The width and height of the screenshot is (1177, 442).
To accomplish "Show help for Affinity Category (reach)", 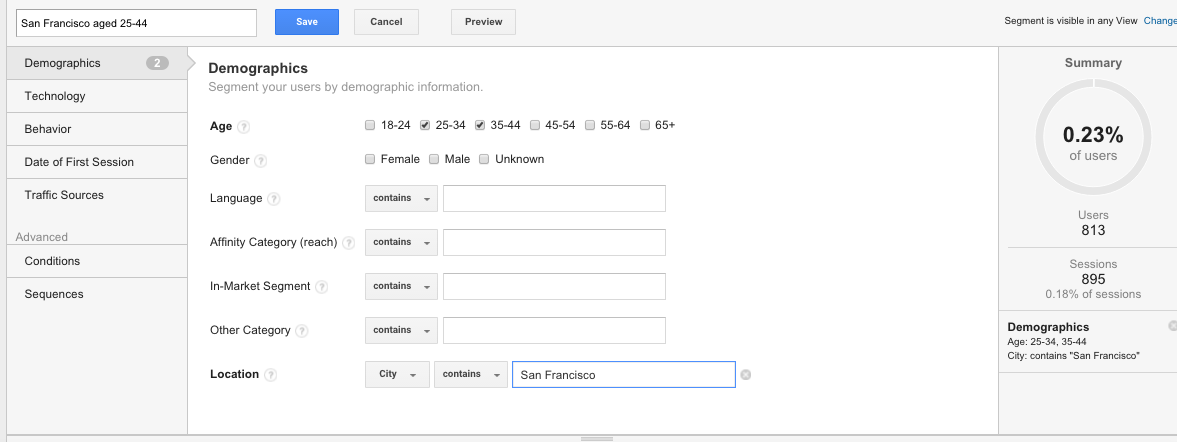I will pos(348,243).
